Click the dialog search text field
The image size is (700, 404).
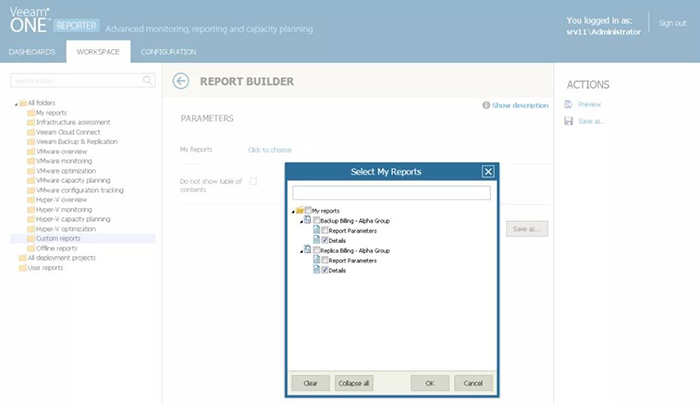391,192
